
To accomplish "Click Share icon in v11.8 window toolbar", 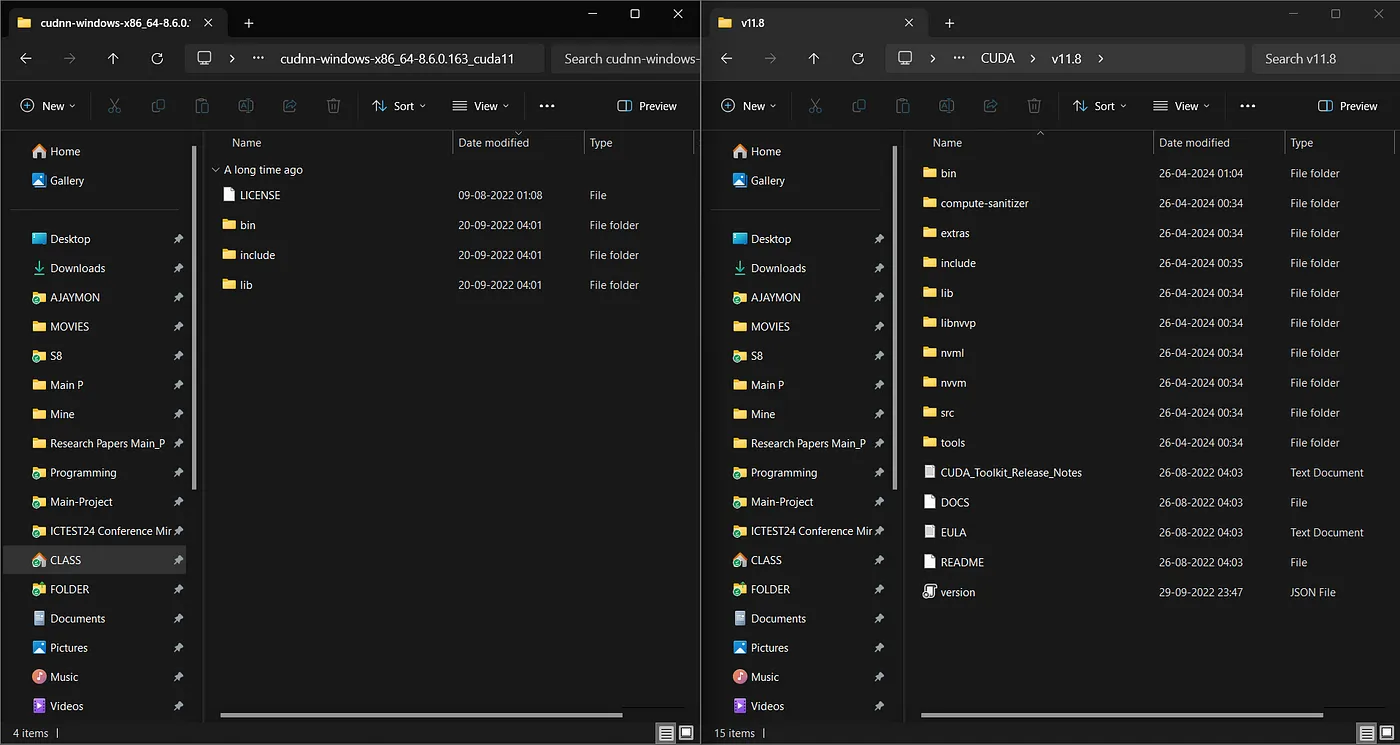I will [x=991, y=106].
